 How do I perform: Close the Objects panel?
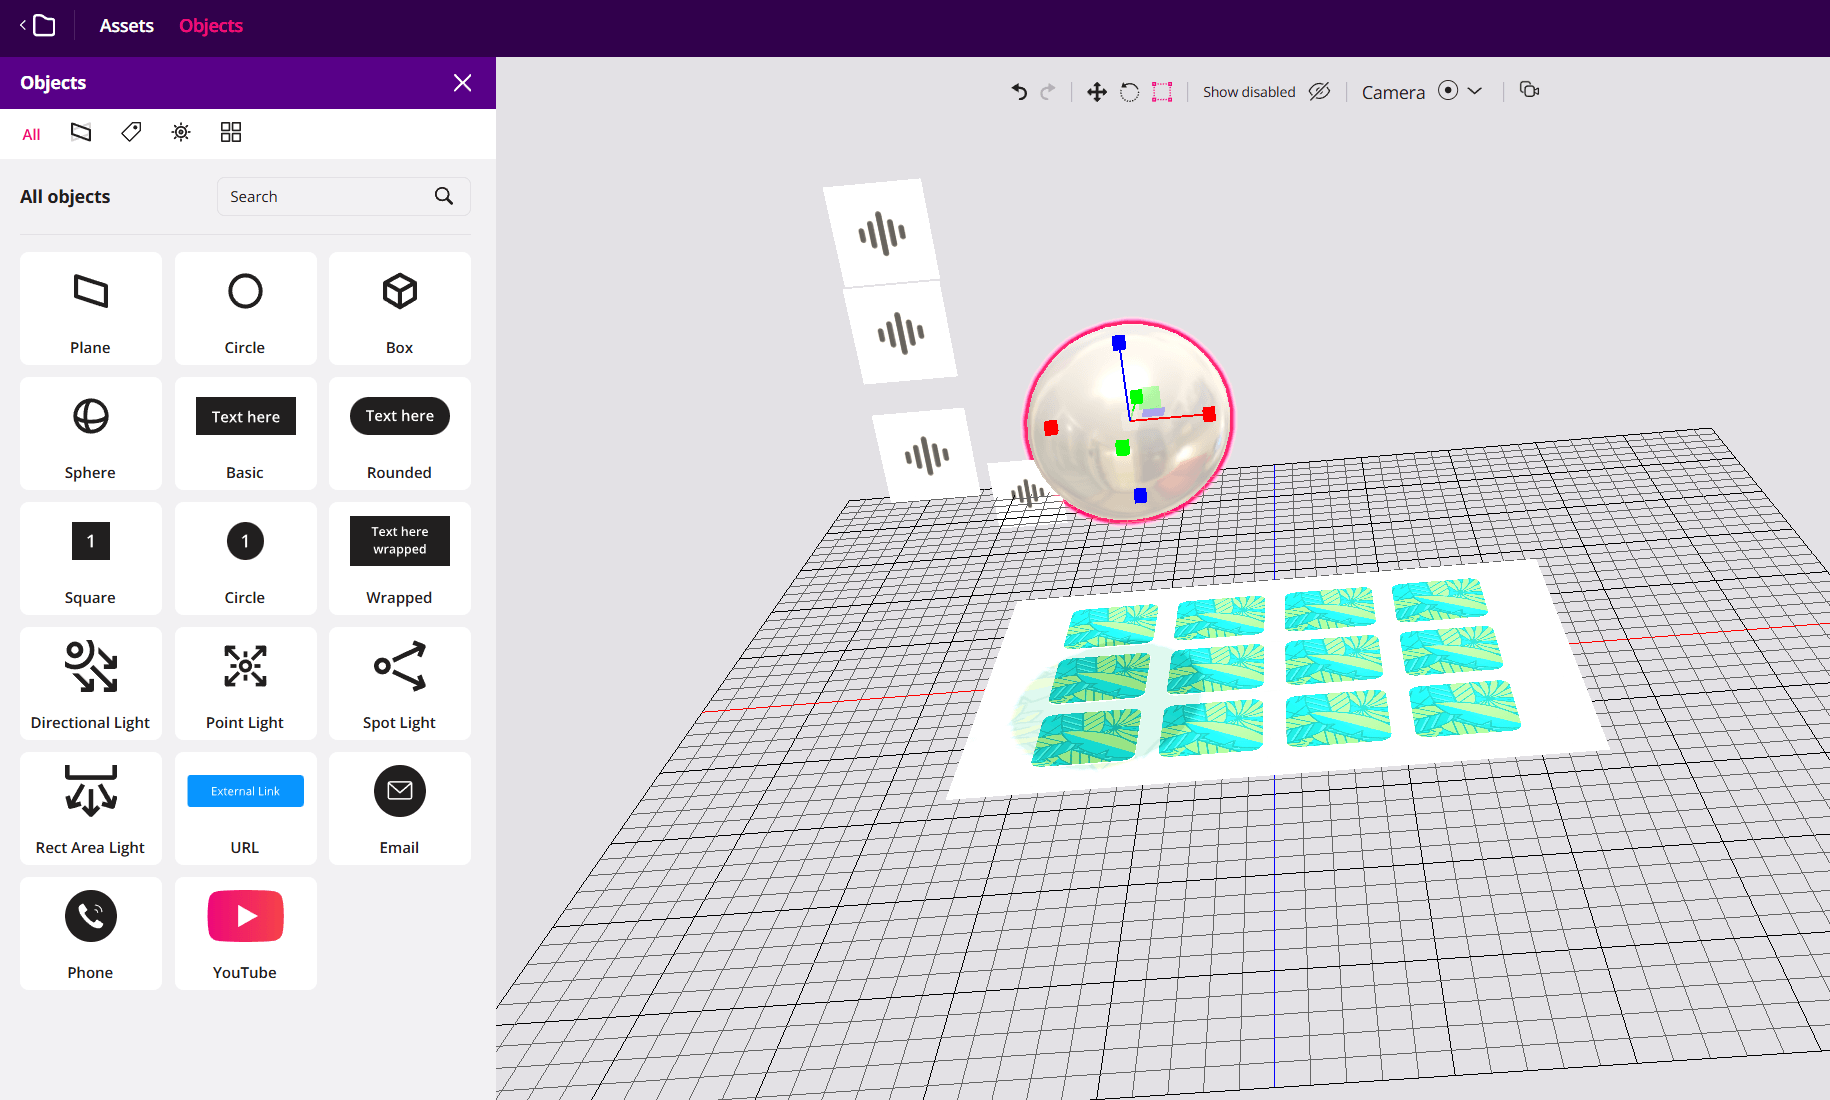[x=462, y=83]
